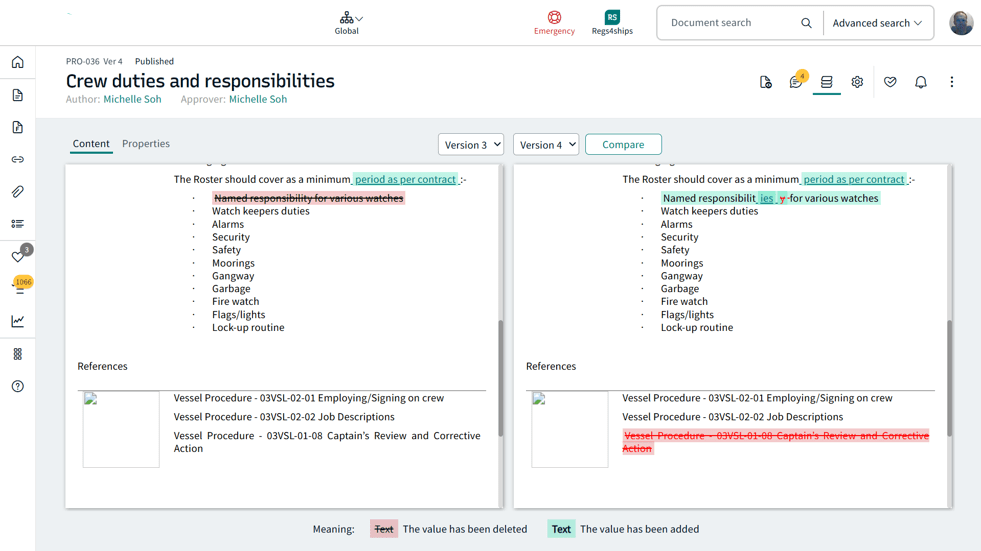Open the comments icon with badge 4
981x551 pixels.
pyautogui.click(x=796, y=82)
